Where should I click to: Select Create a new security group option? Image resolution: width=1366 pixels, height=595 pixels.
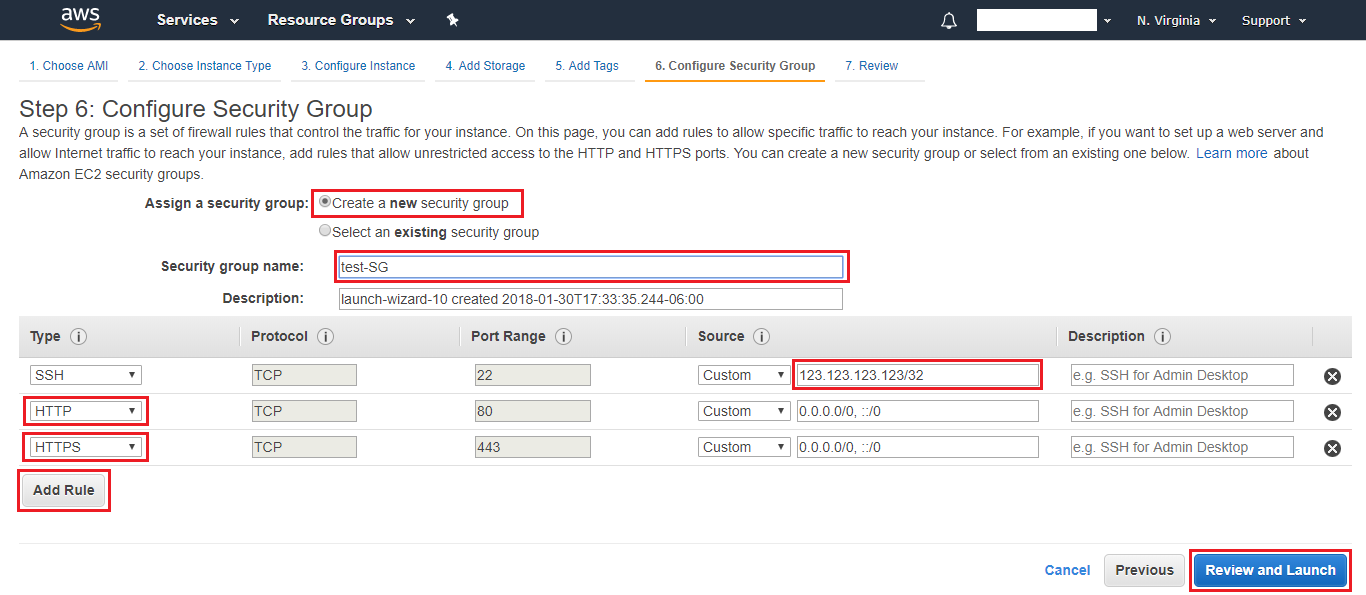point(325,202)
